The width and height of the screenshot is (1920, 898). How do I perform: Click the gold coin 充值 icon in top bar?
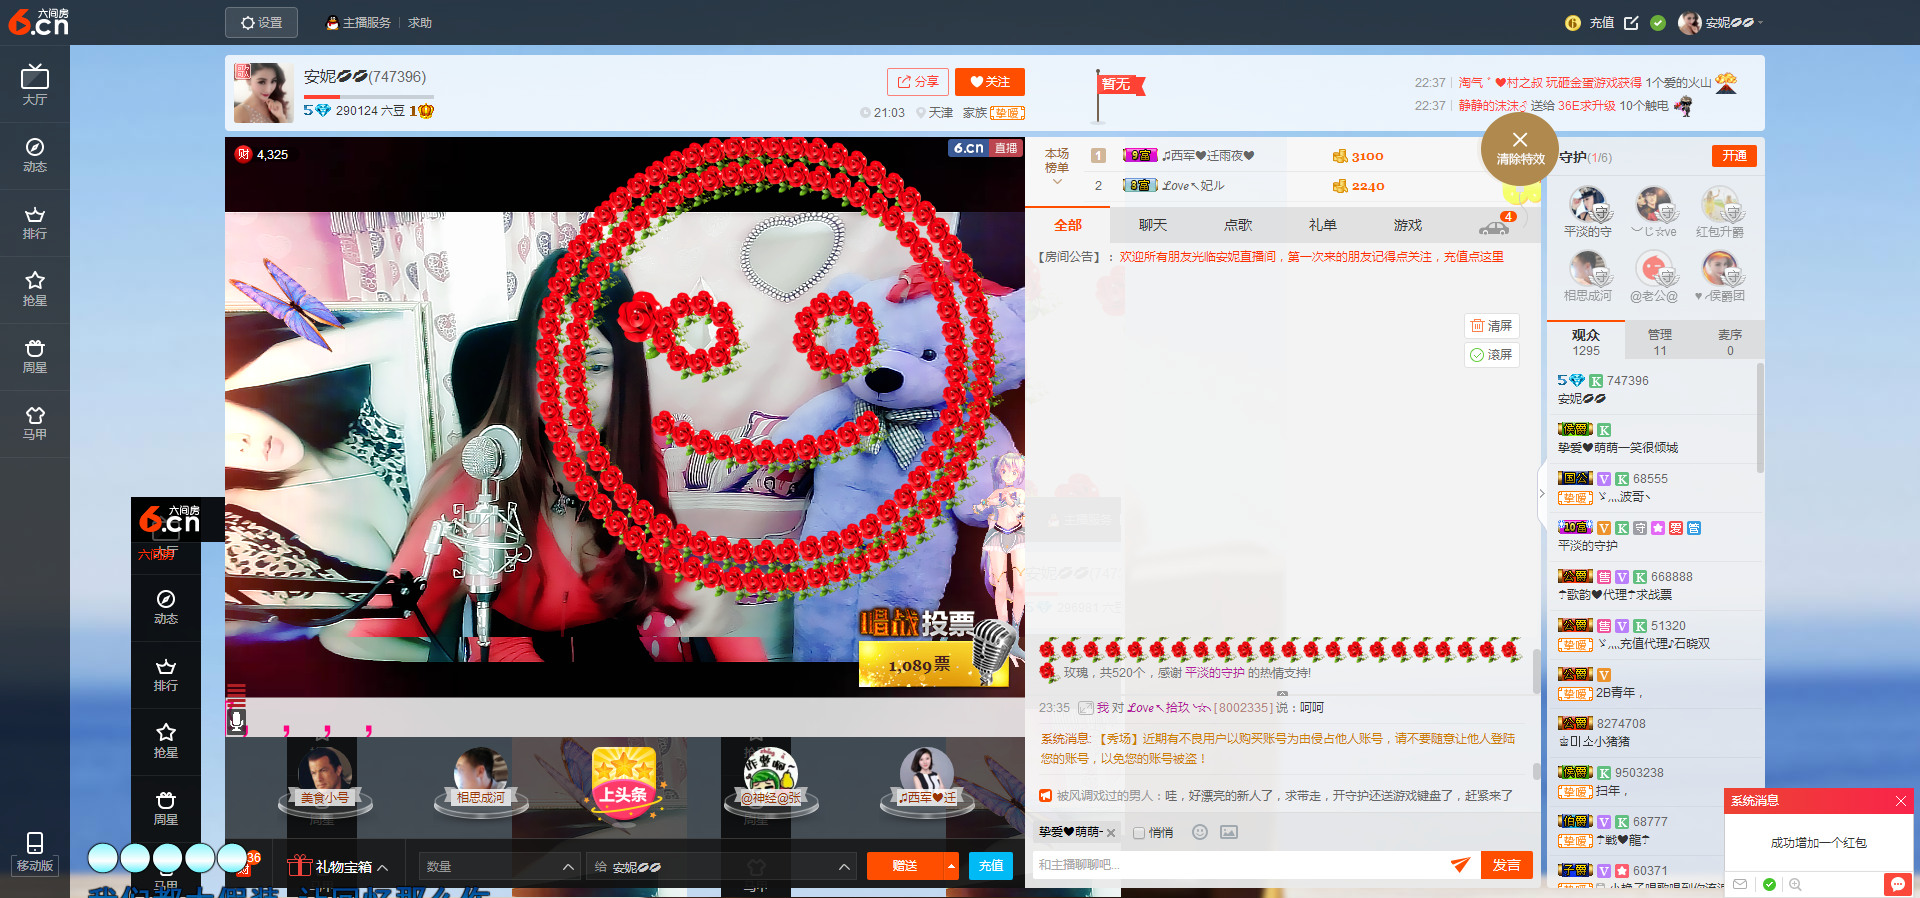coord(1573,22)
